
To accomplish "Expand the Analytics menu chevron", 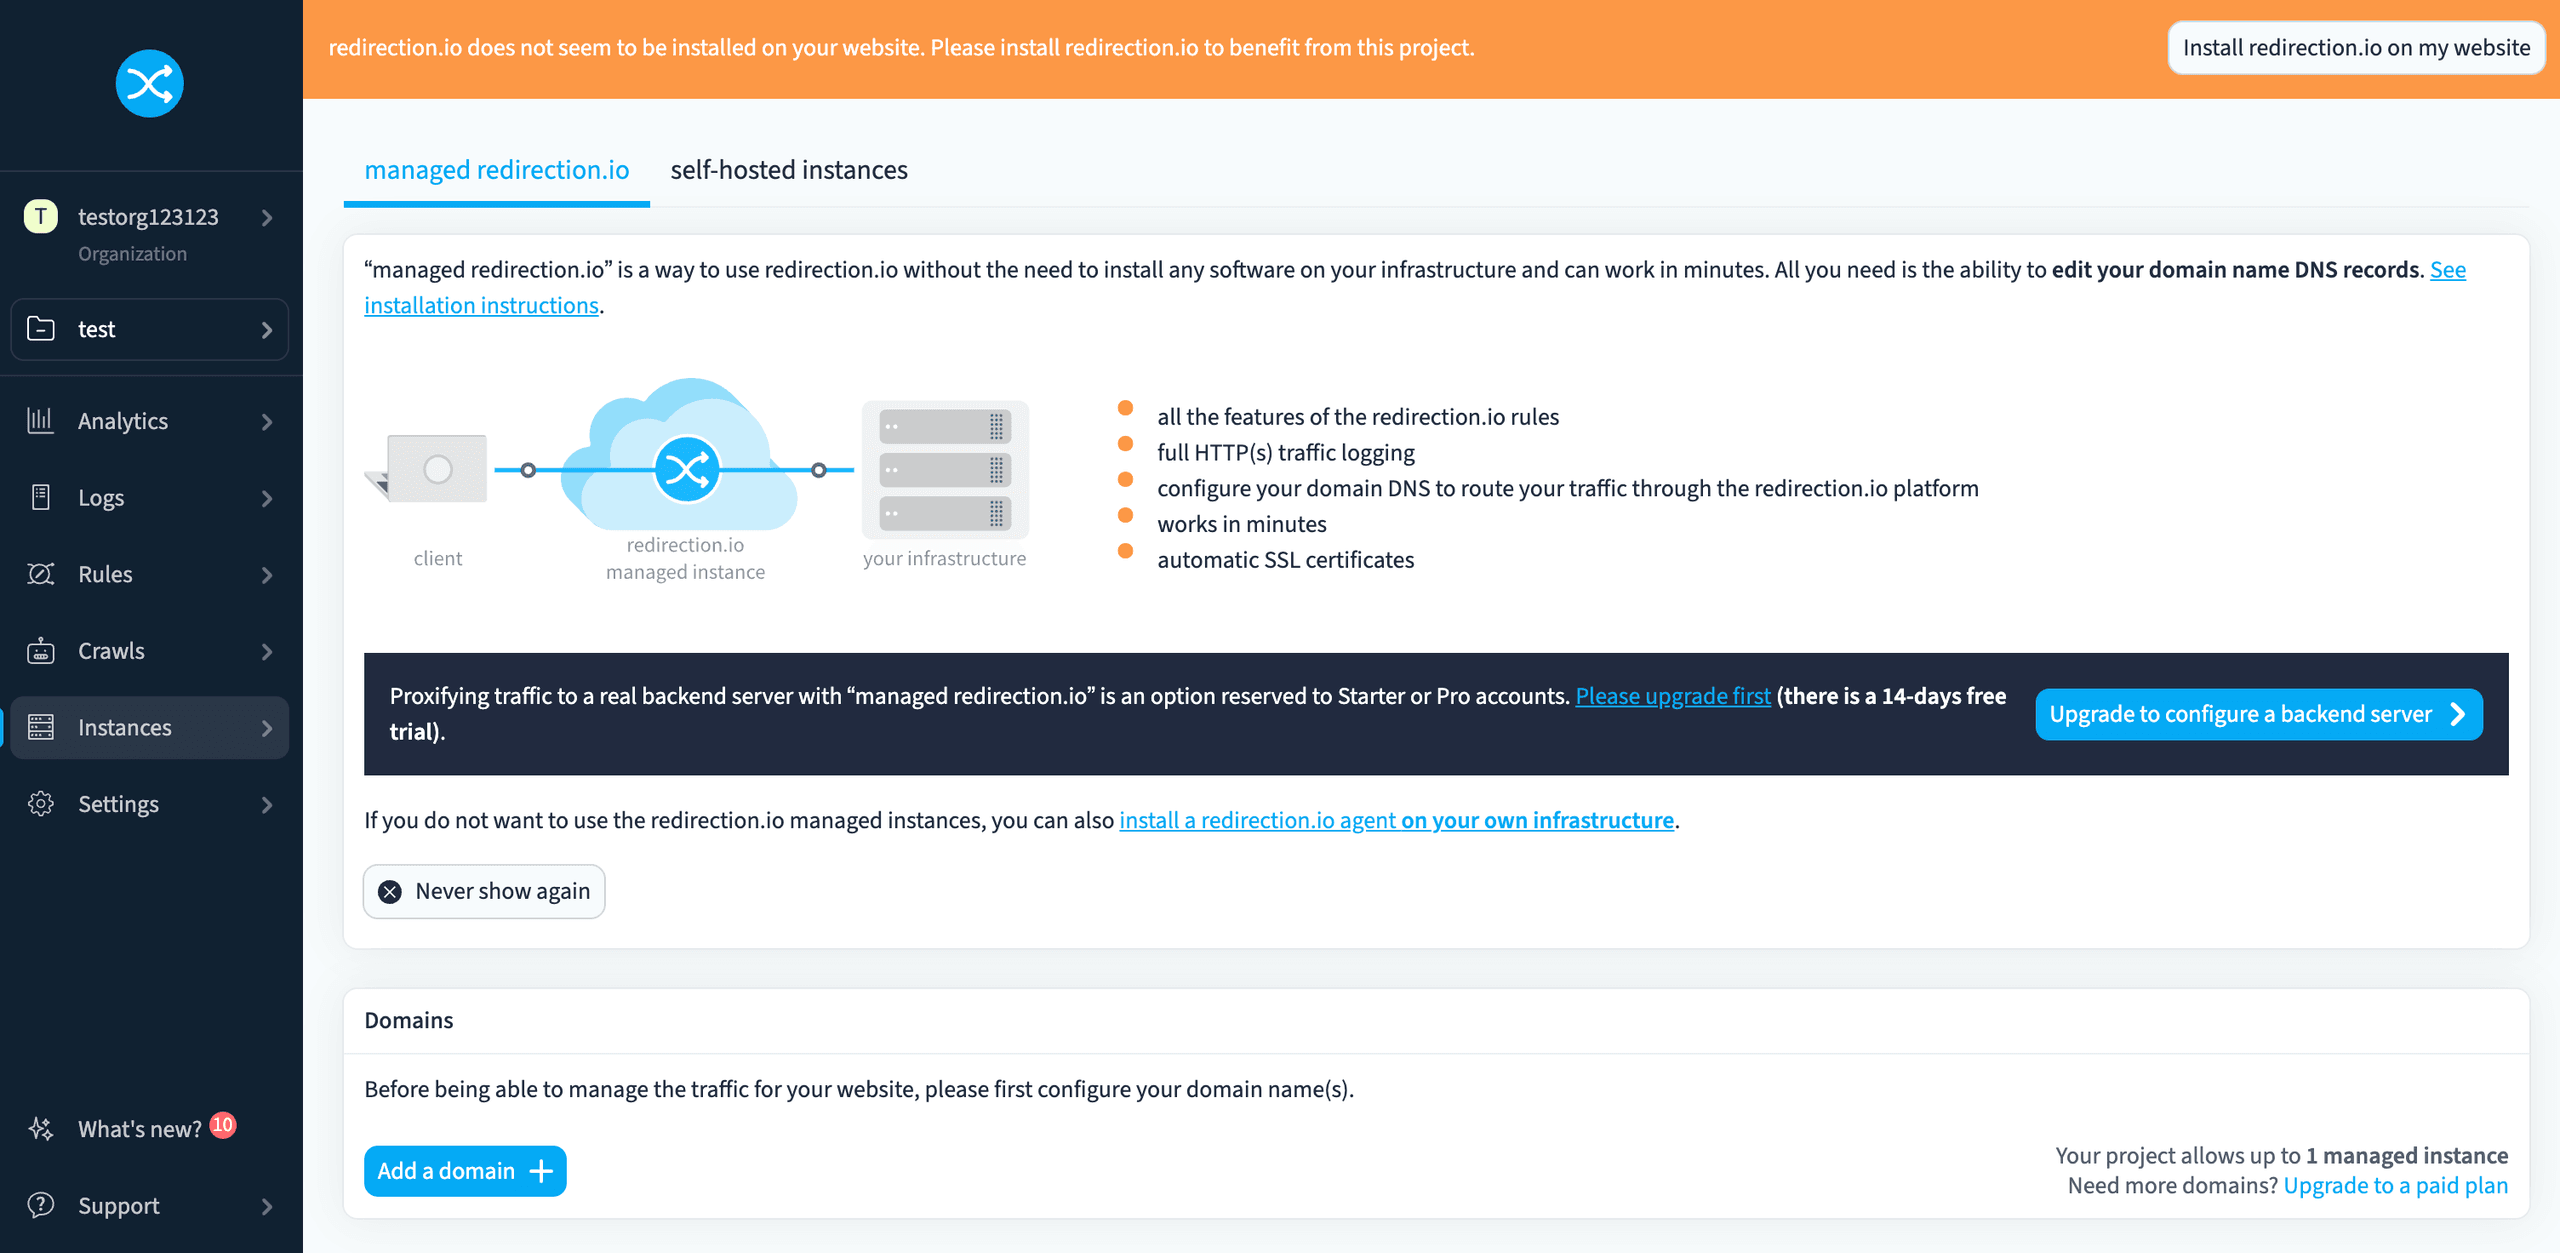I will (267, 422).
